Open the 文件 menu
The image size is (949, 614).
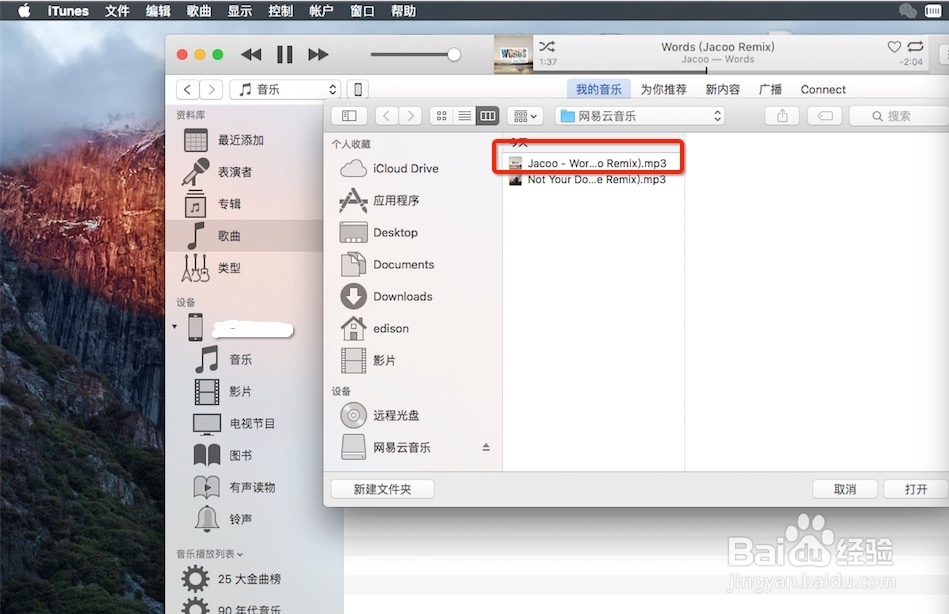pos(117,10)
